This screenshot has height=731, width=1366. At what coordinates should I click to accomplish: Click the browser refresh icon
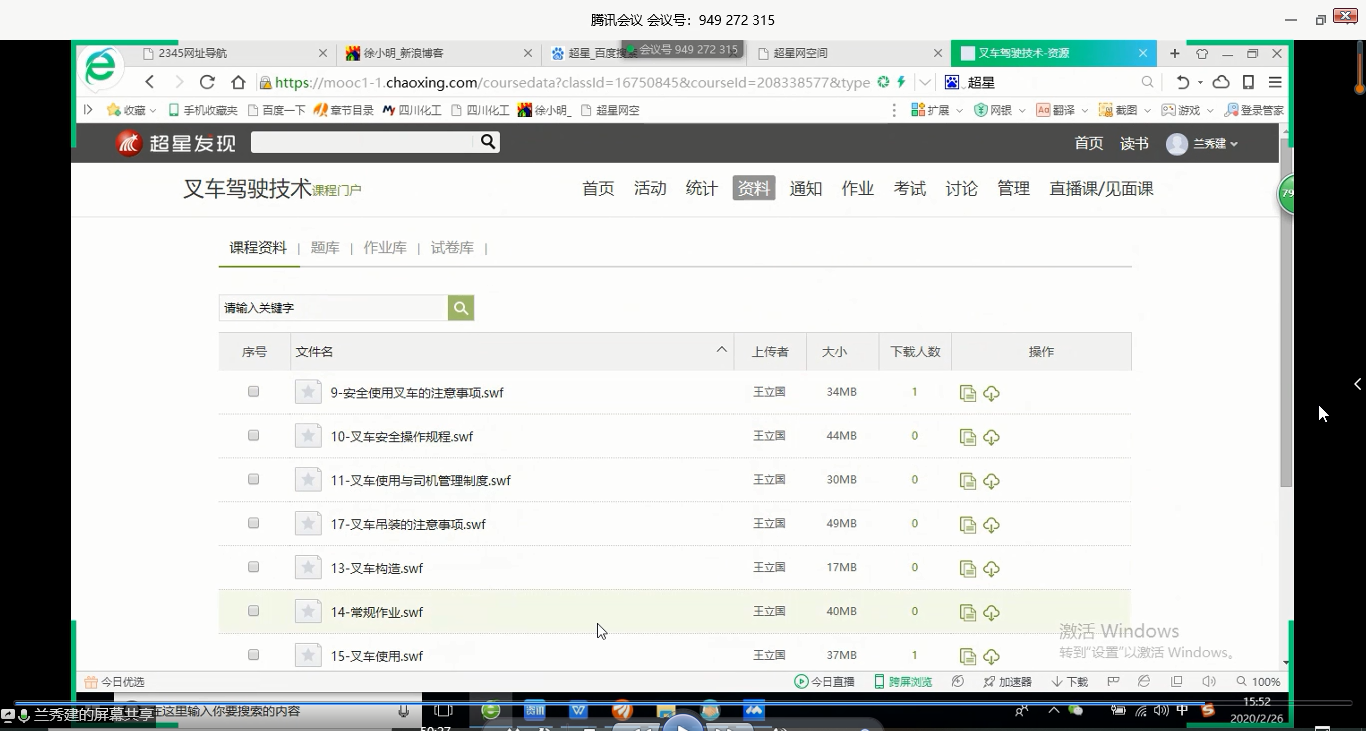[x=207, y=82]
